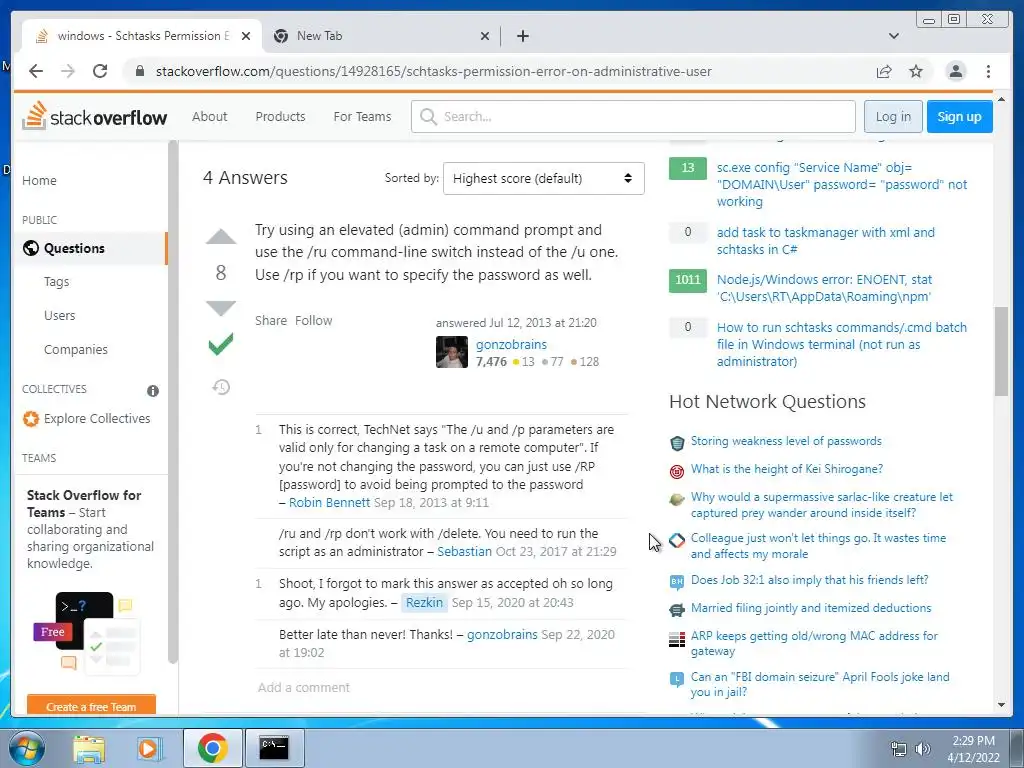
Task: Click the Share link under the answer
Action: tap(271, 321)
